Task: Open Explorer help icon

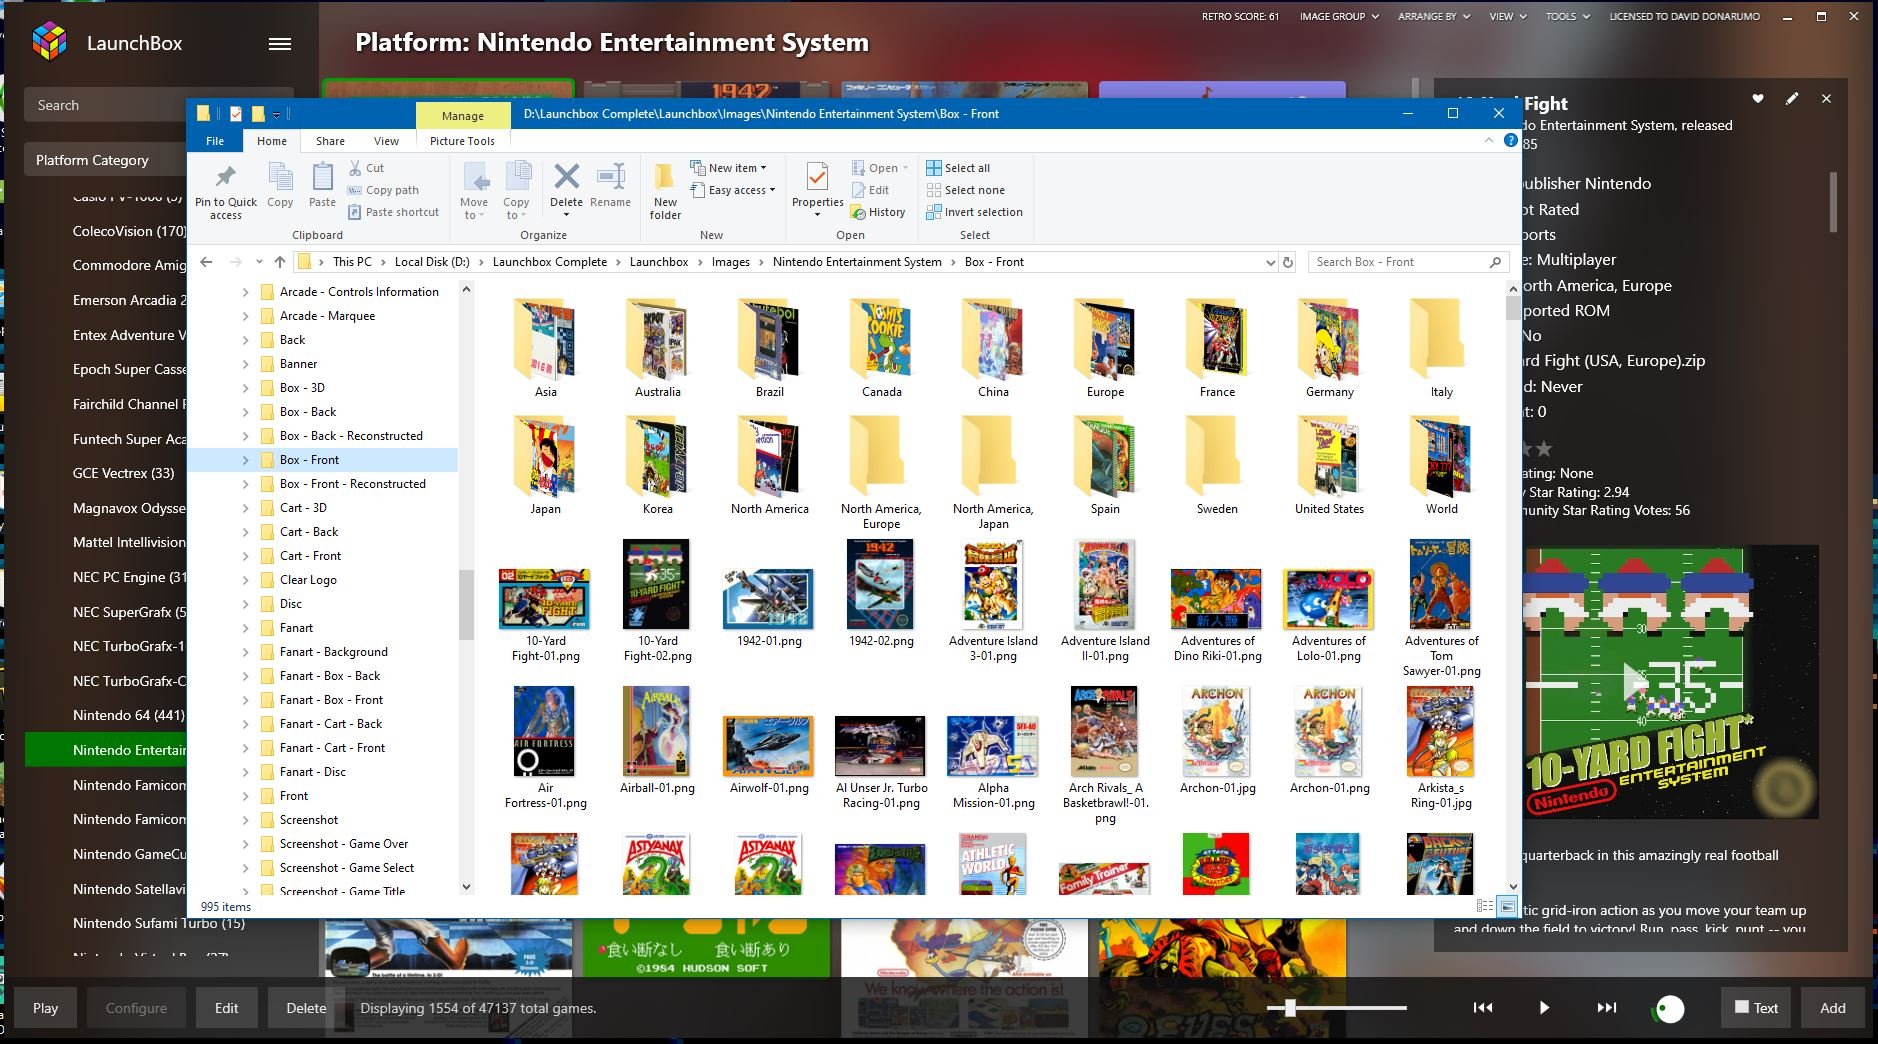Action: 1510,141
